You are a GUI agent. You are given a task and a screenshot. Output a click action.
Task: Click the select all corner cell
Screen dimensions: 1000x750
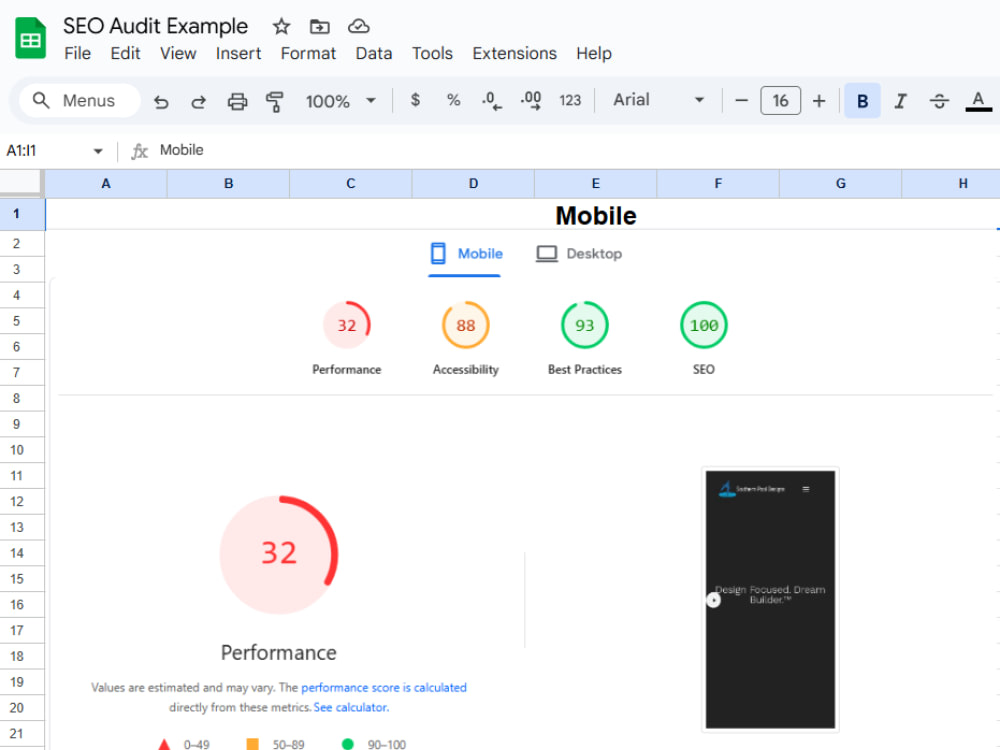(22, 184)
